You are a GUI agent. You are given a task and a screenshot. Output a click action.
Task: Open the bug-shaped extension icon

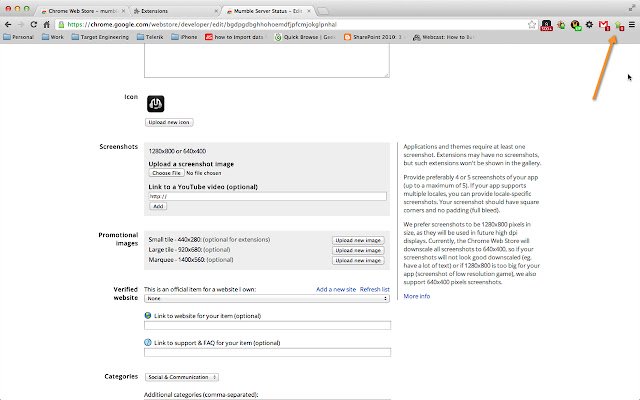[562, 25]
